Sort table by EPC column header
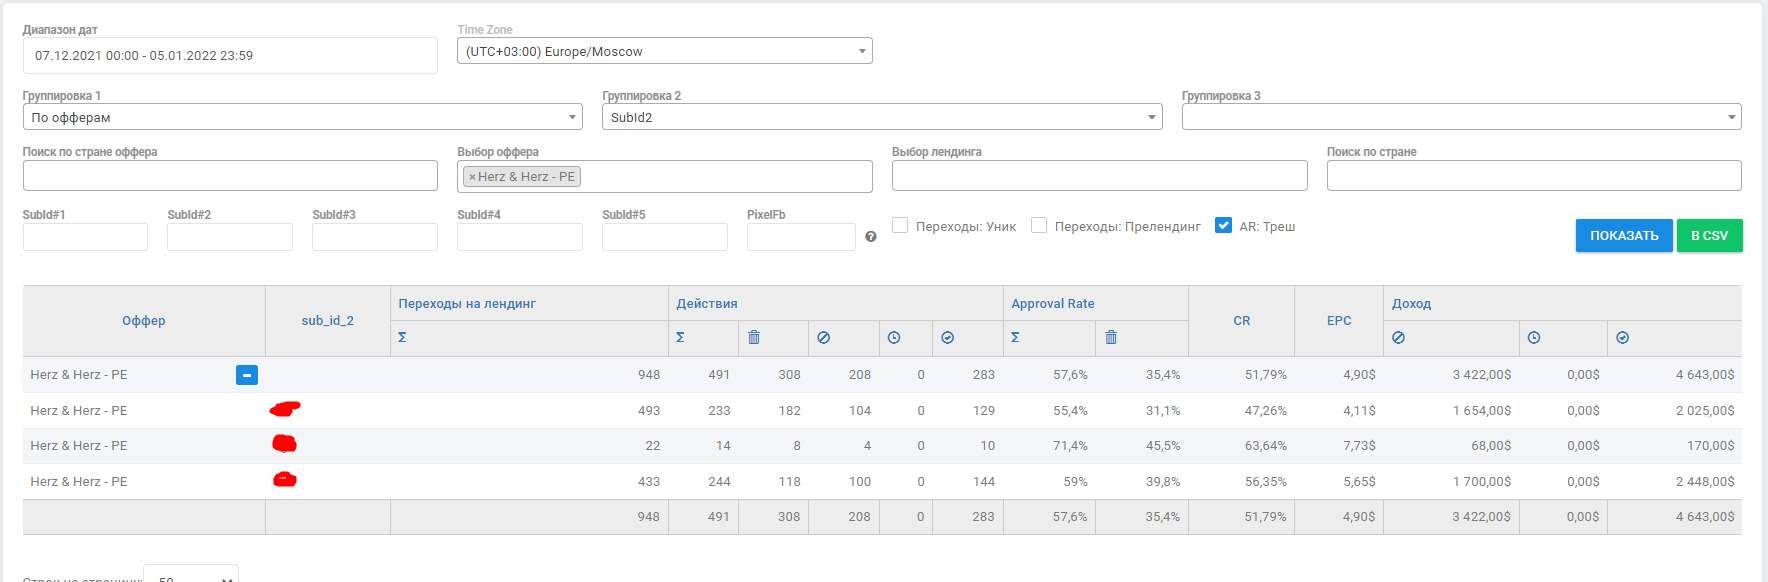Screen dimensions: 1768x582 pos(1339,321)
